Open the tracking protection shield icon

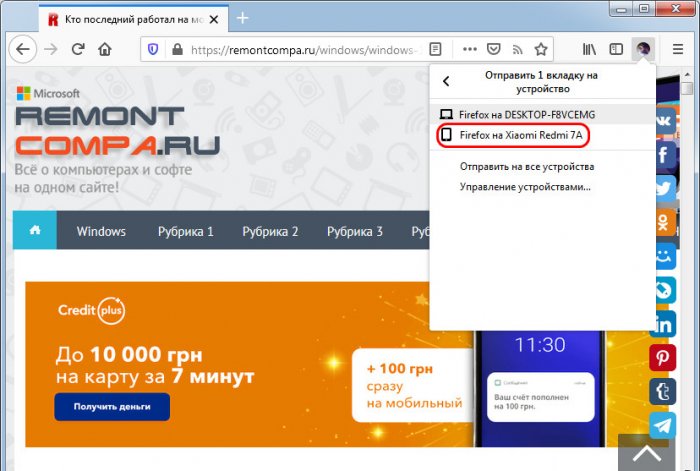[x=153, y=48]
